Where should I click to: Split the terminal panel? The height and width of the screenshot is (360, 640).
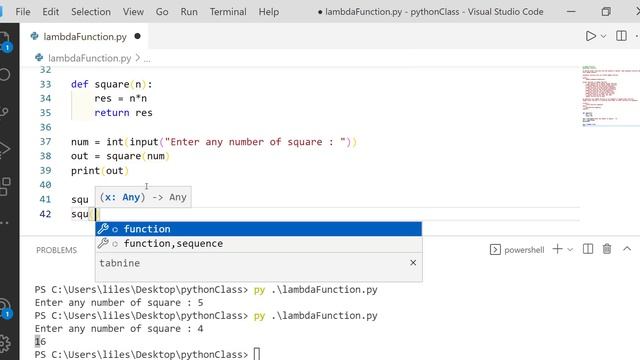[x=588, y=249]
